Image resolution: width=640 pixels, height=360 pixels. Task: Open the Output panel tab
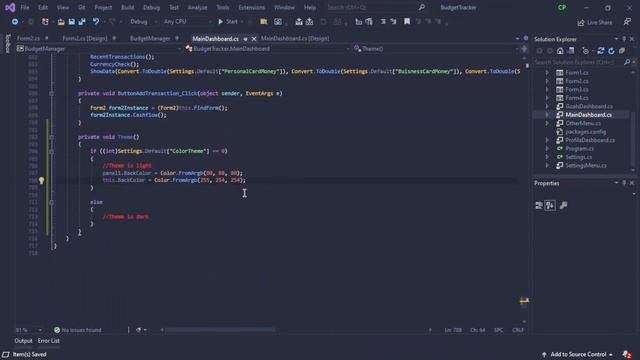[x=23, y=341]
